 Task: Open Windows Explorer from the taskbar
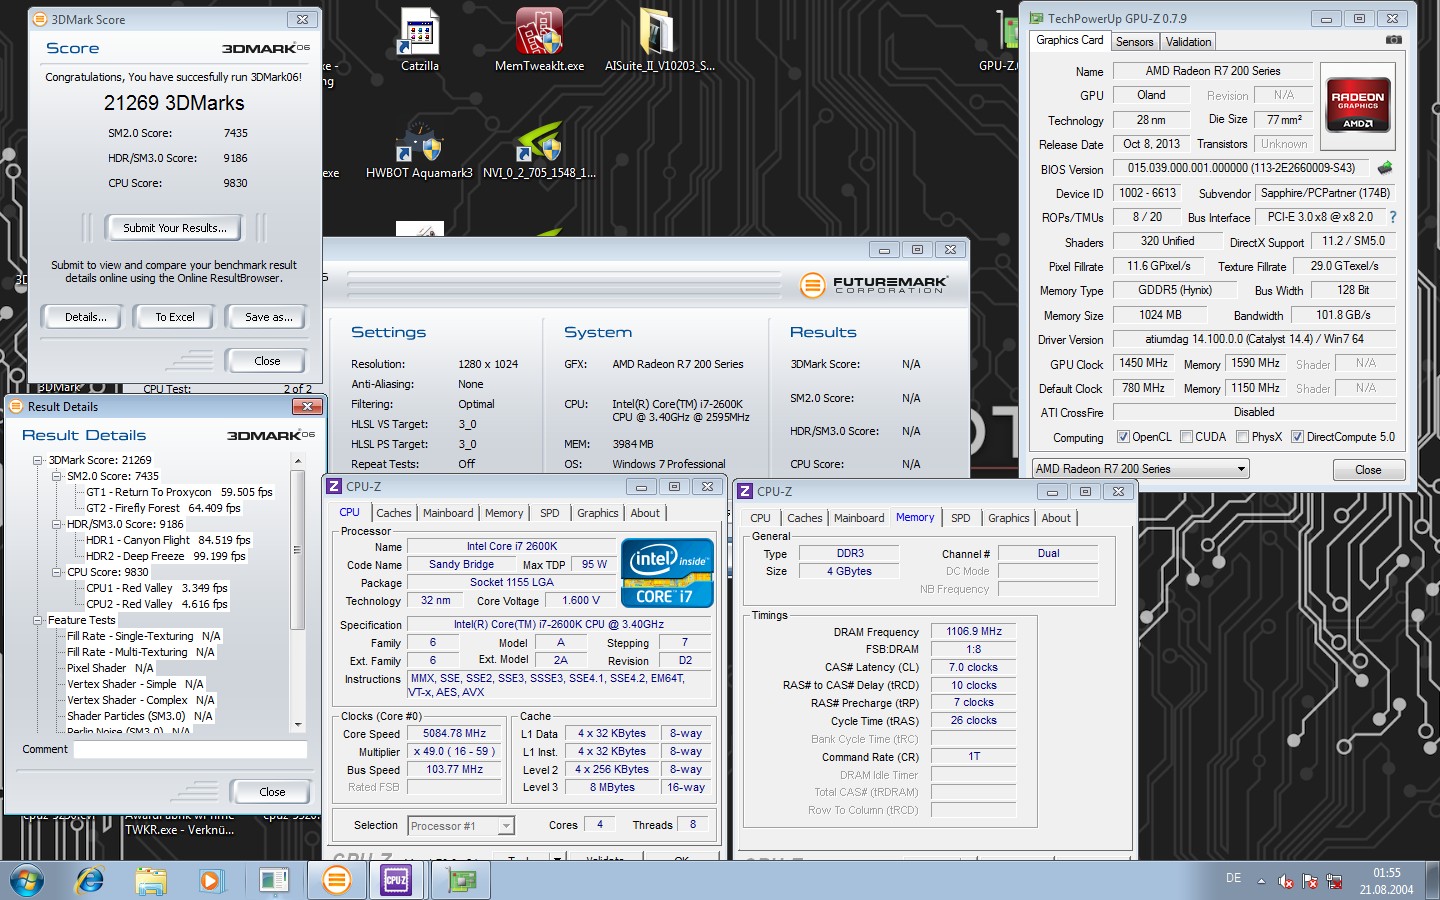150,880
